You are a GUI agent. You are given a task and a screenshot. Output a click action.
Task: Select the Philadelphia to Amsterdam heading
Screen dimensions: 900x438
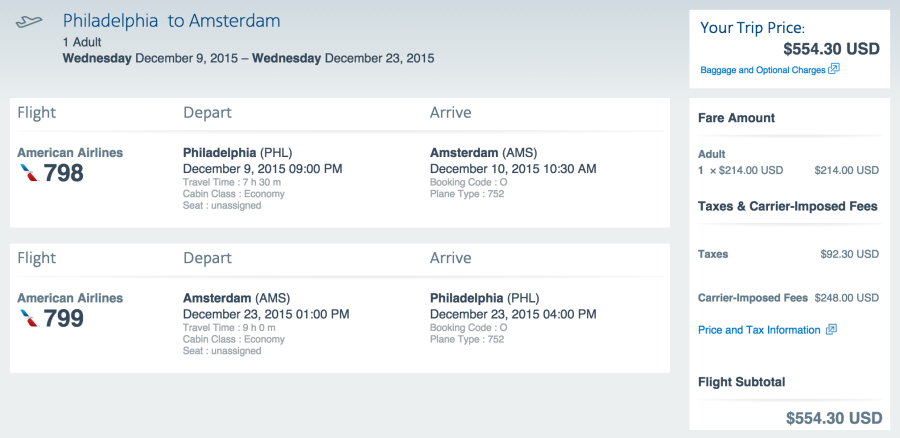click(x=172, y=21)
